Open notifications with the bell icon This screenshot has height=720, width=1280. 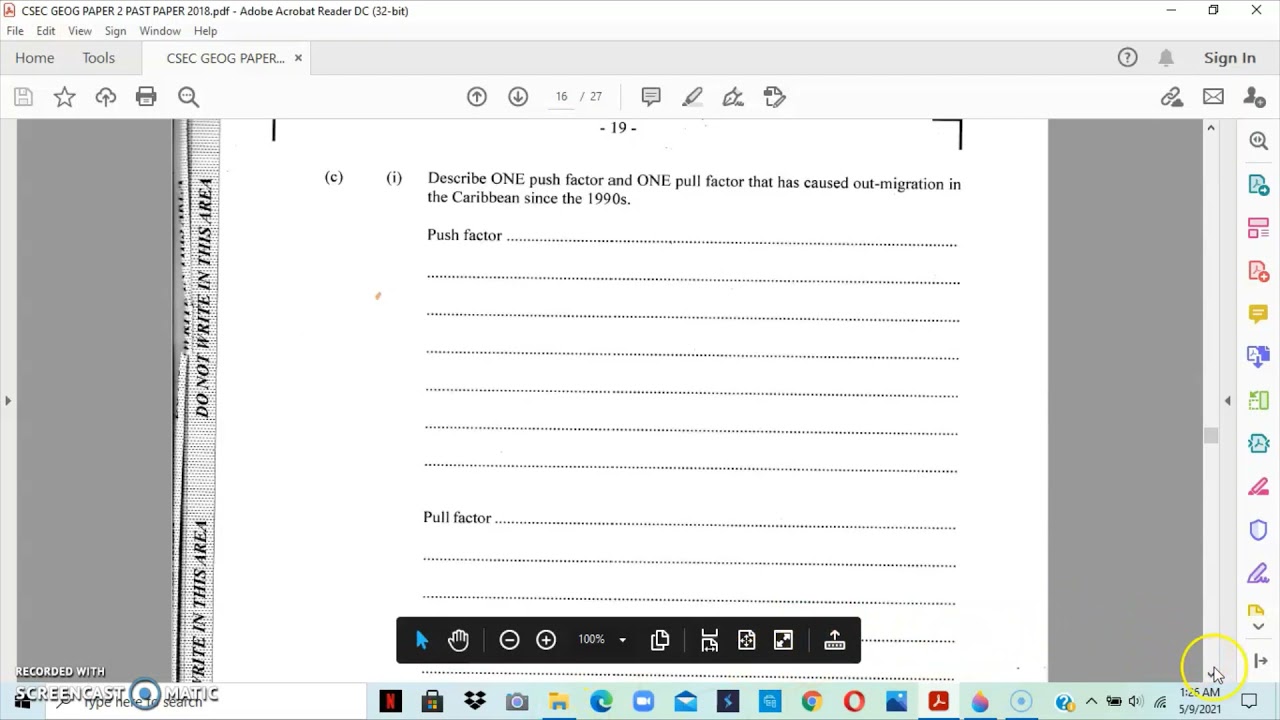pyautogui.click(x=1166, y=58)
